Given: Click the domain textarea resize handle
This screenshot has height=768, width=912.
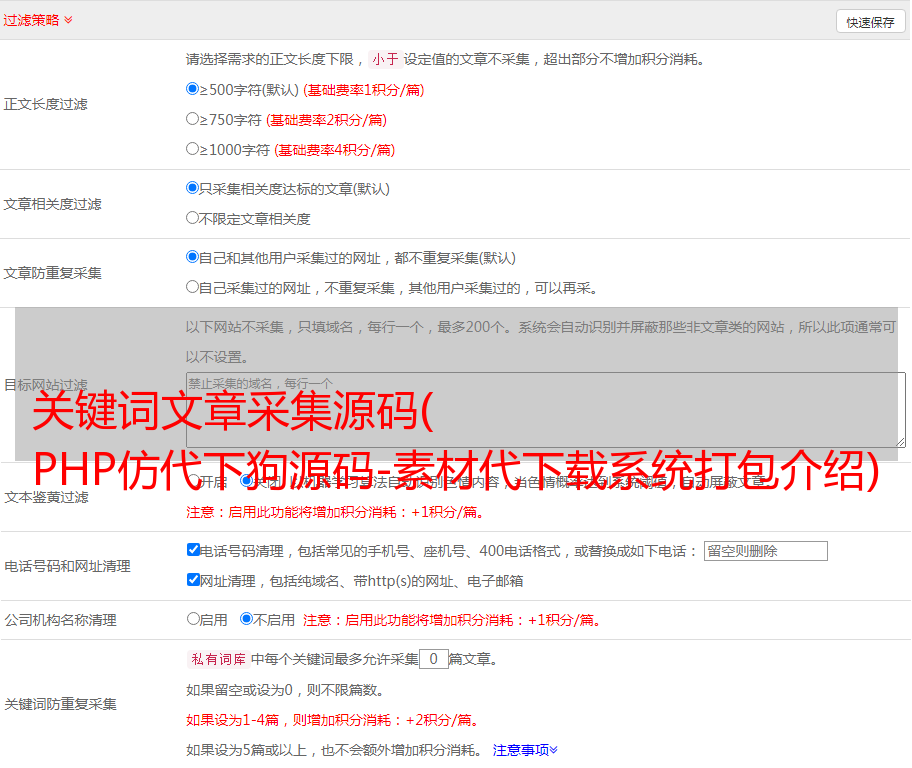Looking at the screenshot, I should [900, 441].
